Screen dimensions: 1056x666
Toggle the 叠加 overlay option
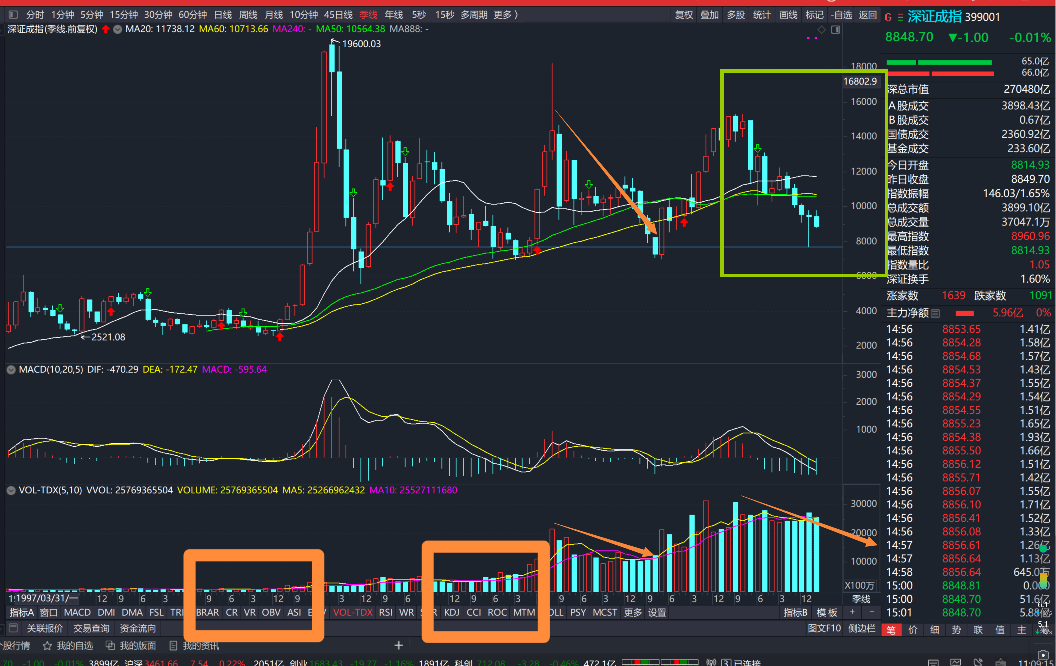(x=710, y=15)
